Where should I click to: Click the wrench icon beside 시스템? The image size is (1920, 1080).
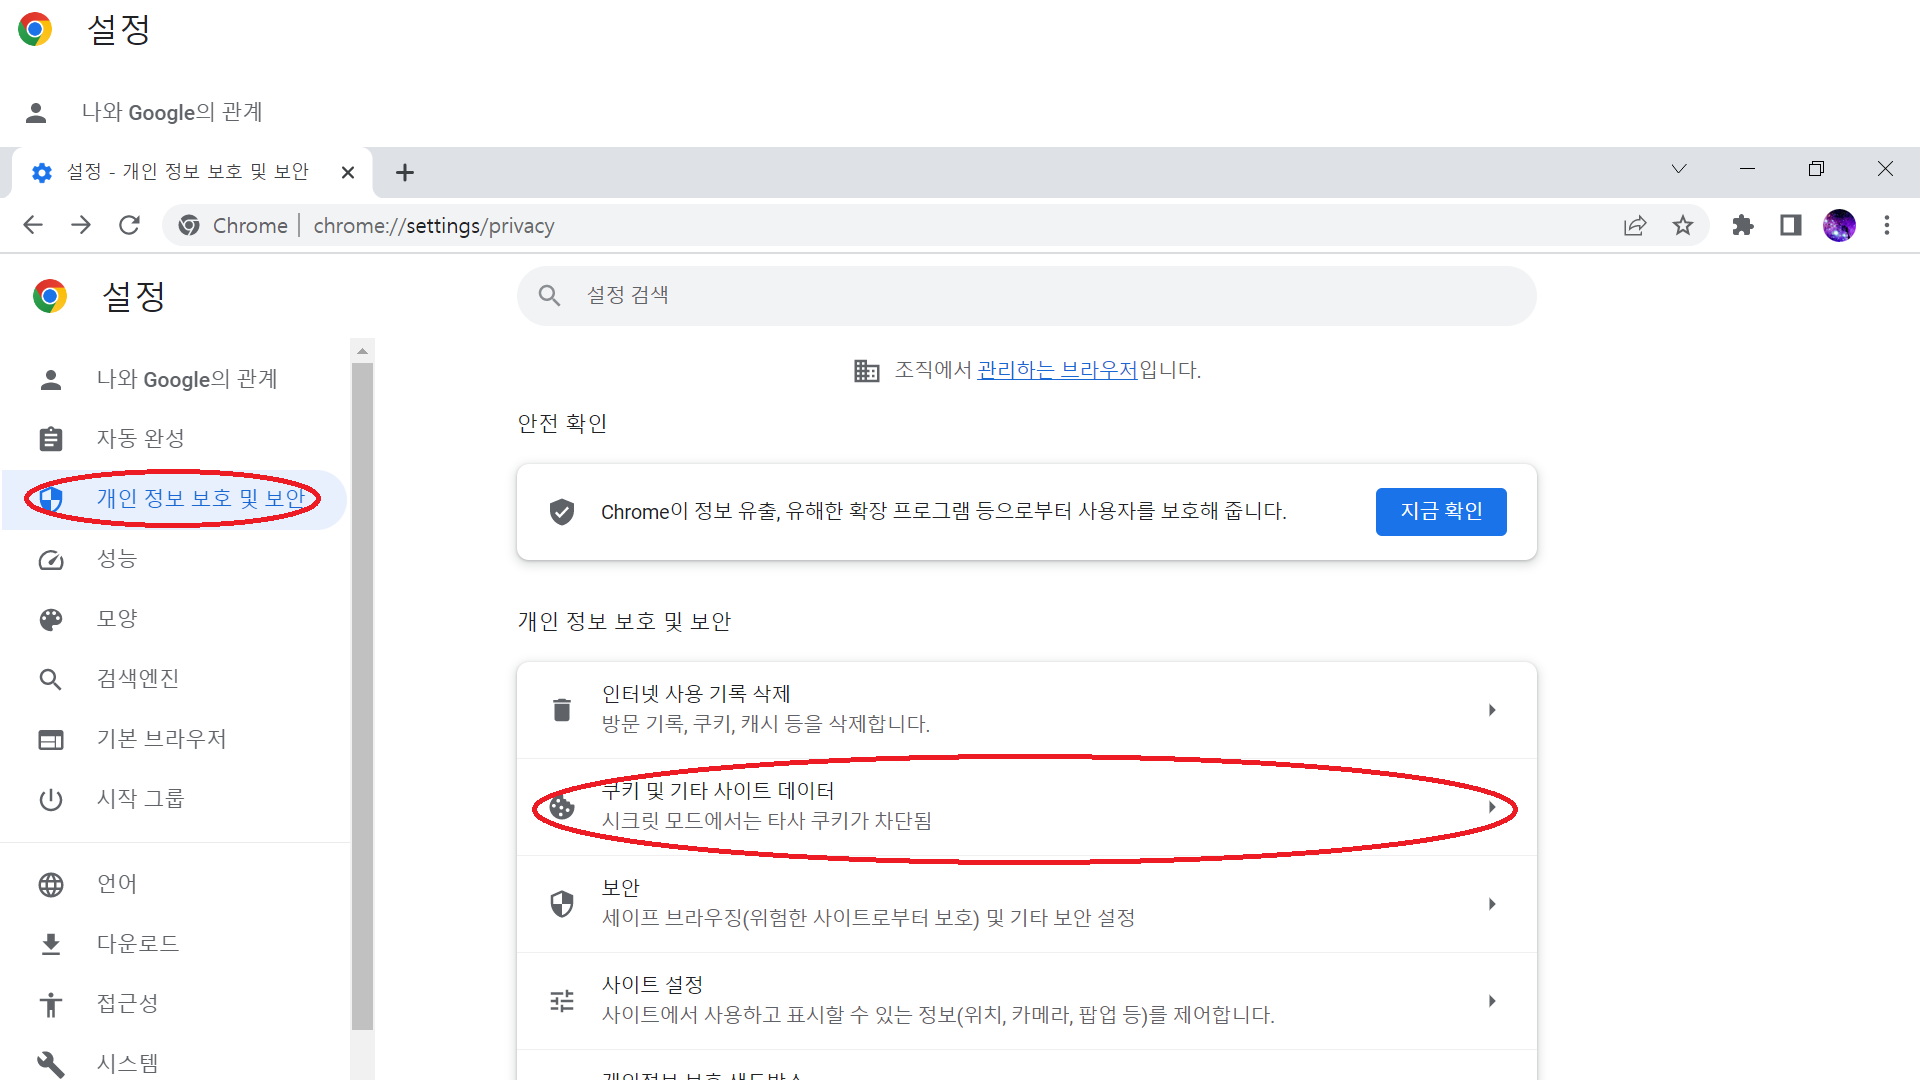51,1065
